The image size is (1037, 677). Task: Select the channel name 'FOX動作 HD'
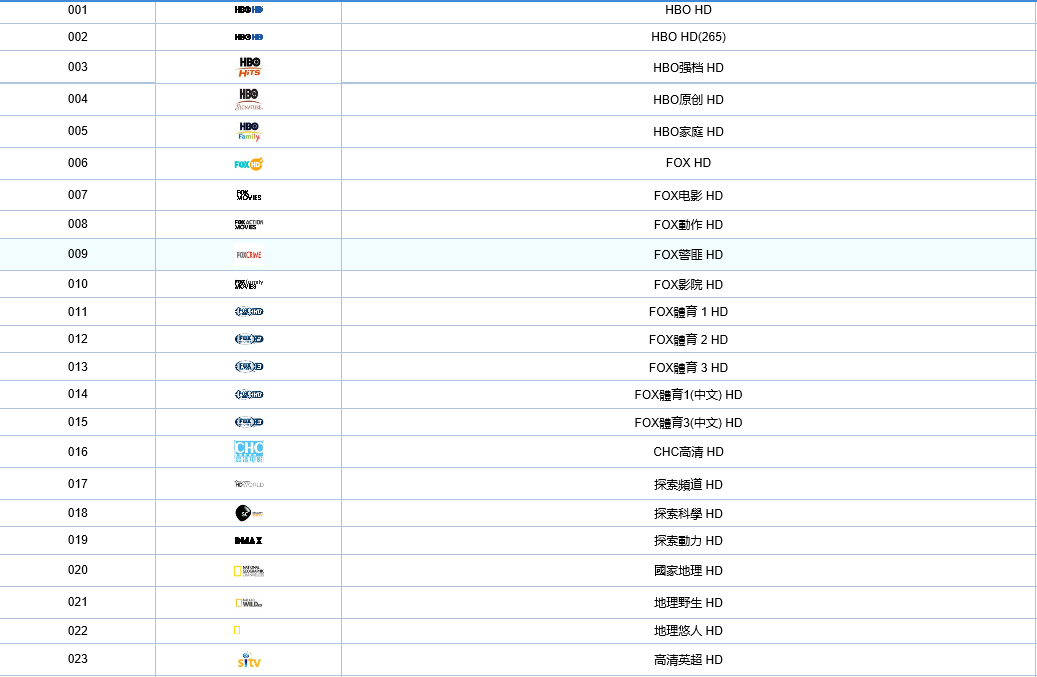coord(688,225)
